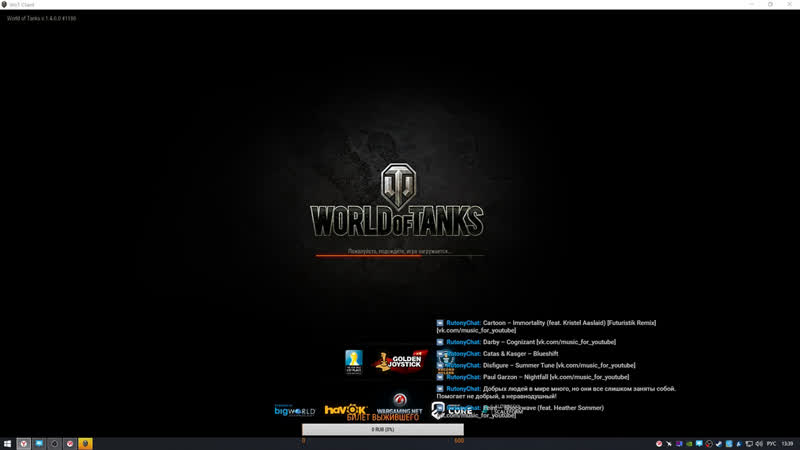The height and width of the screenshot is (450, 800).
Task: Switch the РУС input language indicator
Action: click(x=771, y=444)
